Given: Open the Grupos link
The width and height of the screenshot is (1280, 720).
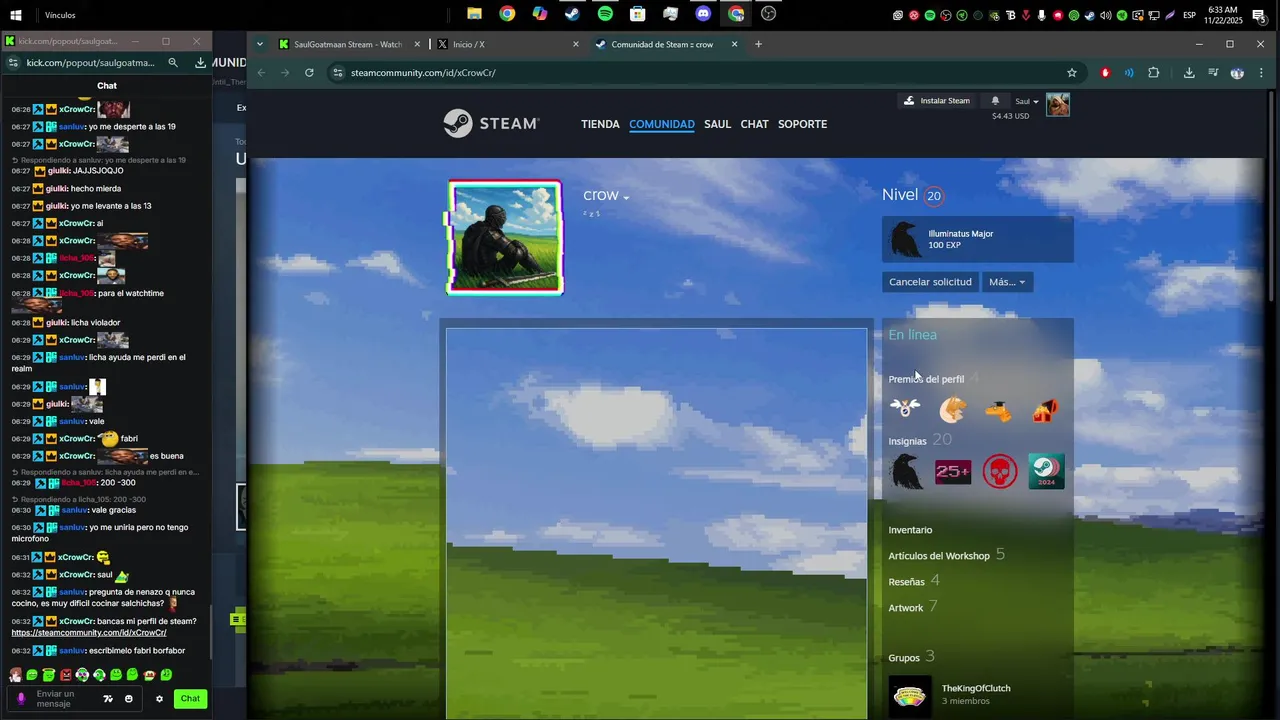Looking at the screenshot, I should (x=904, y=658).
